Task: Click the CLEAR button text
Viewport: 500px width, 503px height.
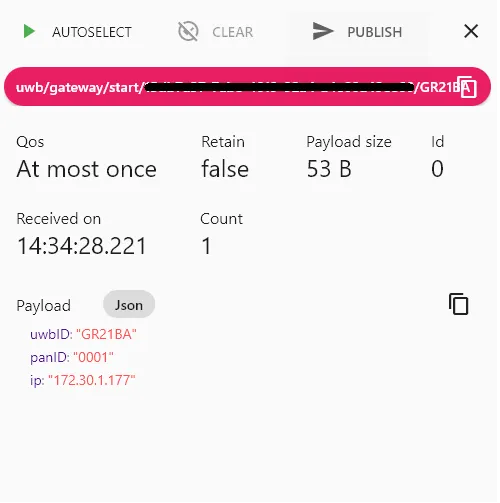Action: 232,32
